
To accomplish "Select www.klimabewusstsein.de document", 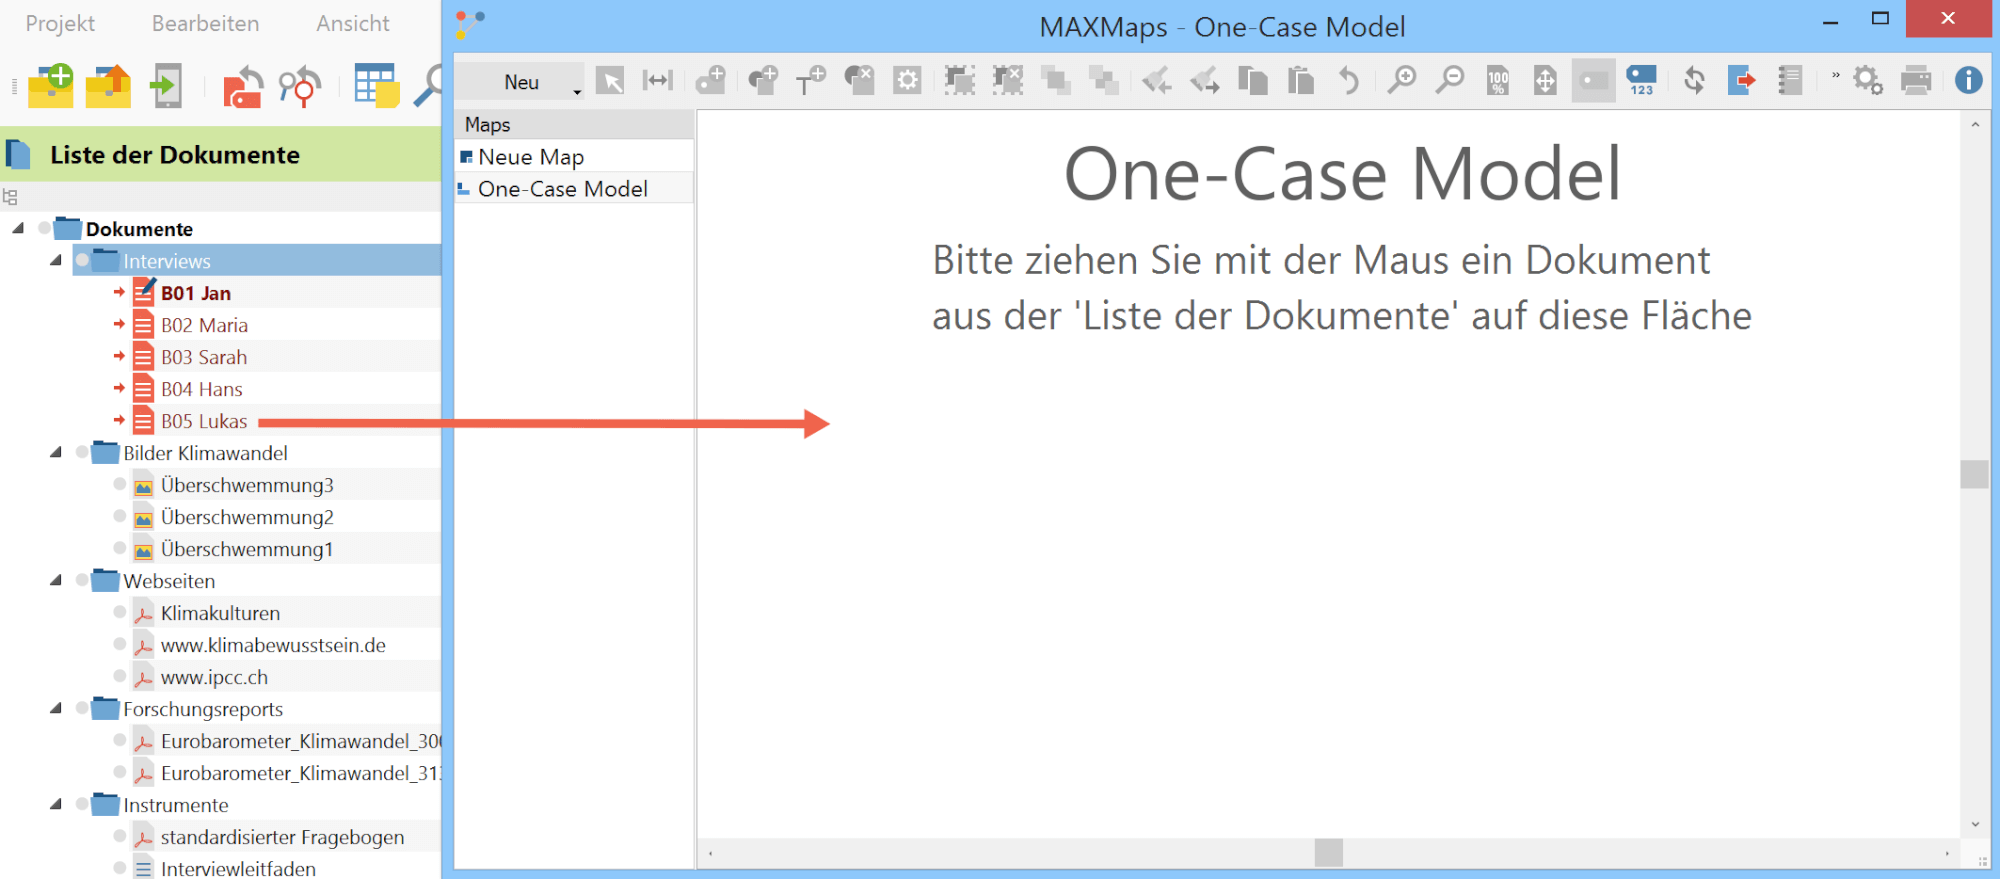I will [273, 645].
